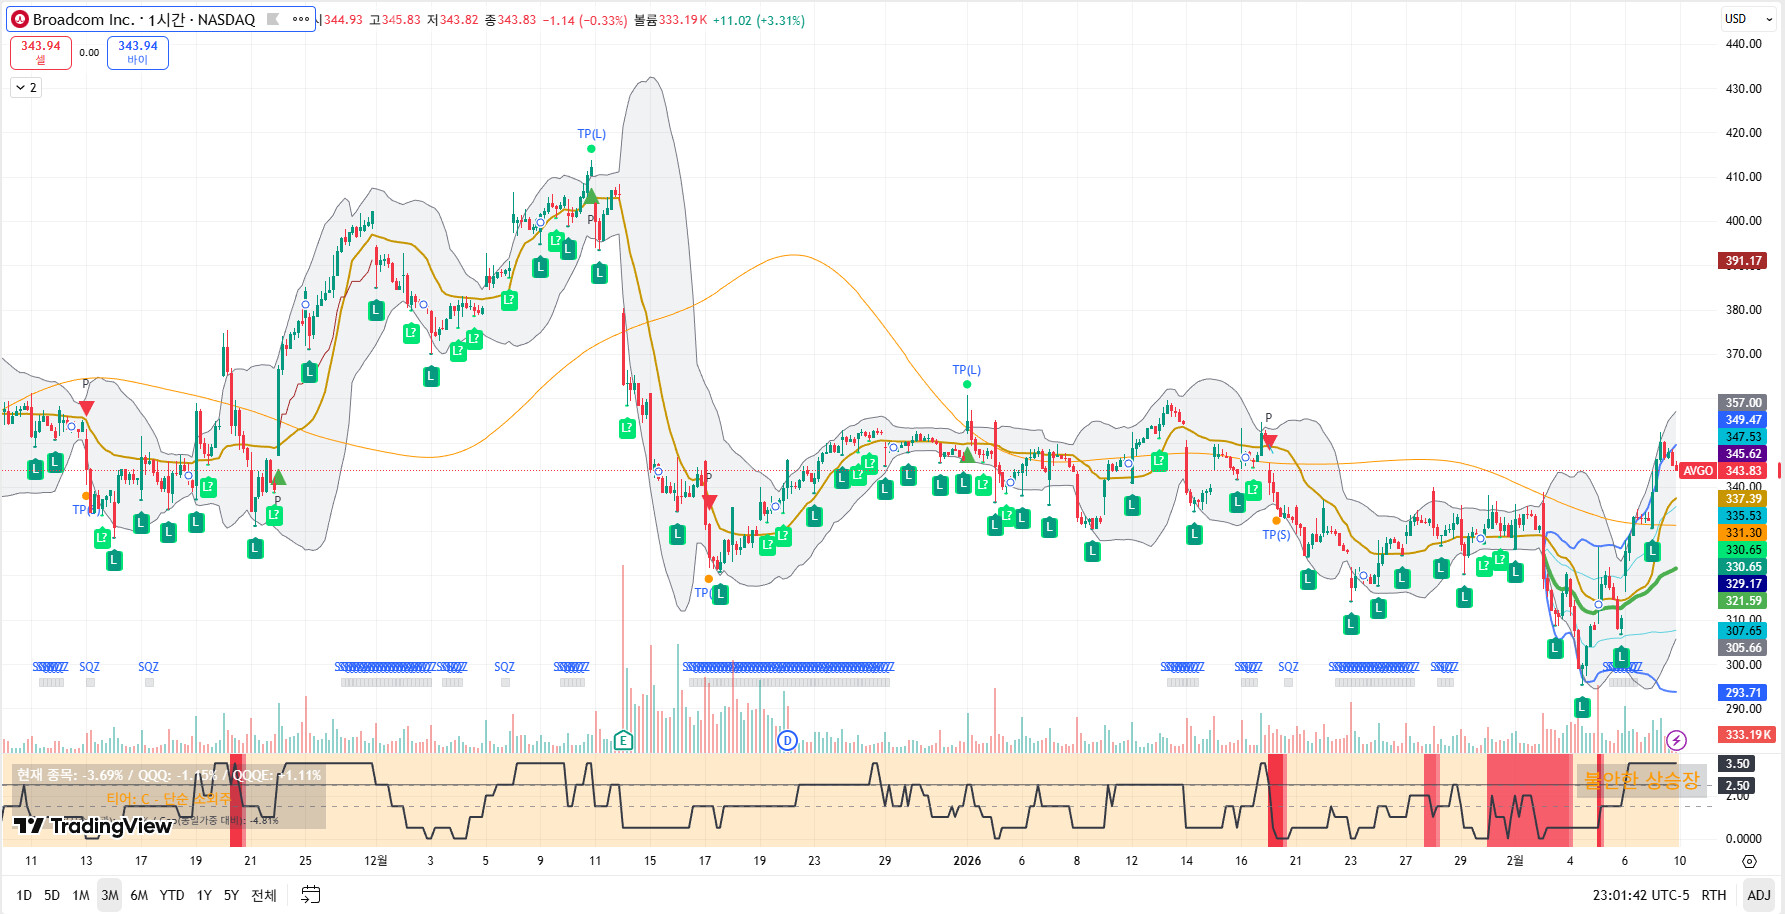Click the 430.00 price axis label
Screen dimensions: 1785x914
1743,89
